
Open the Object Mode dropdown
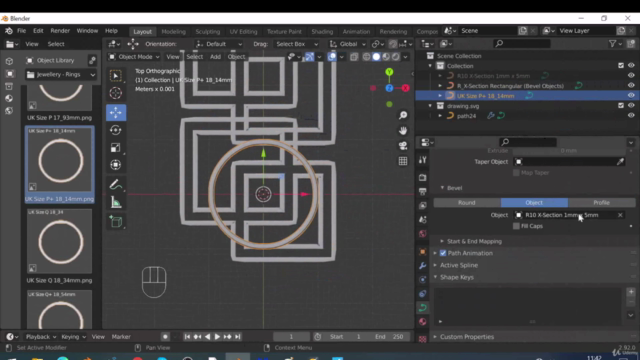tap(134, 57)
